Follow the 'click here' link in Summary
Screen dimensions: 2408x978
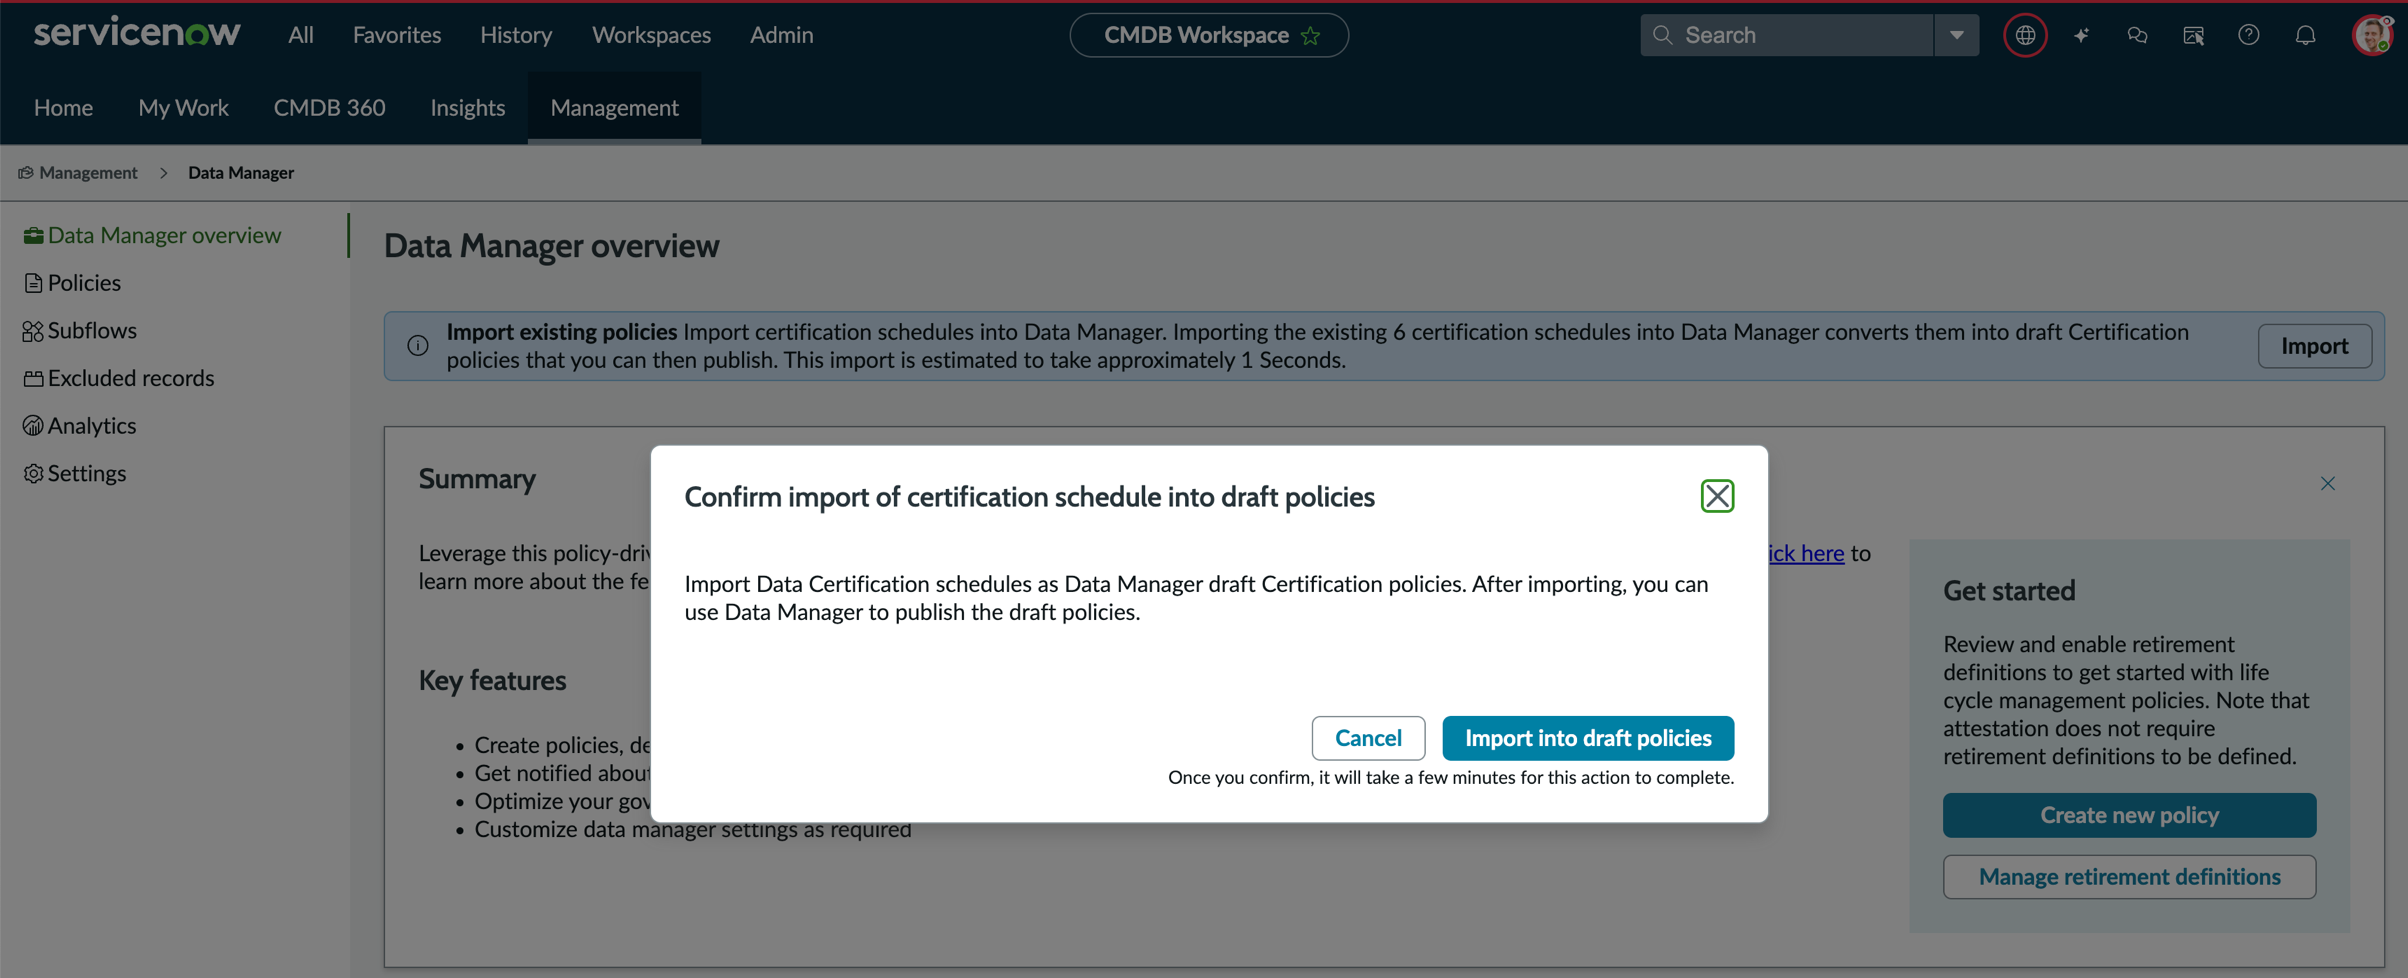point(1805,553)
